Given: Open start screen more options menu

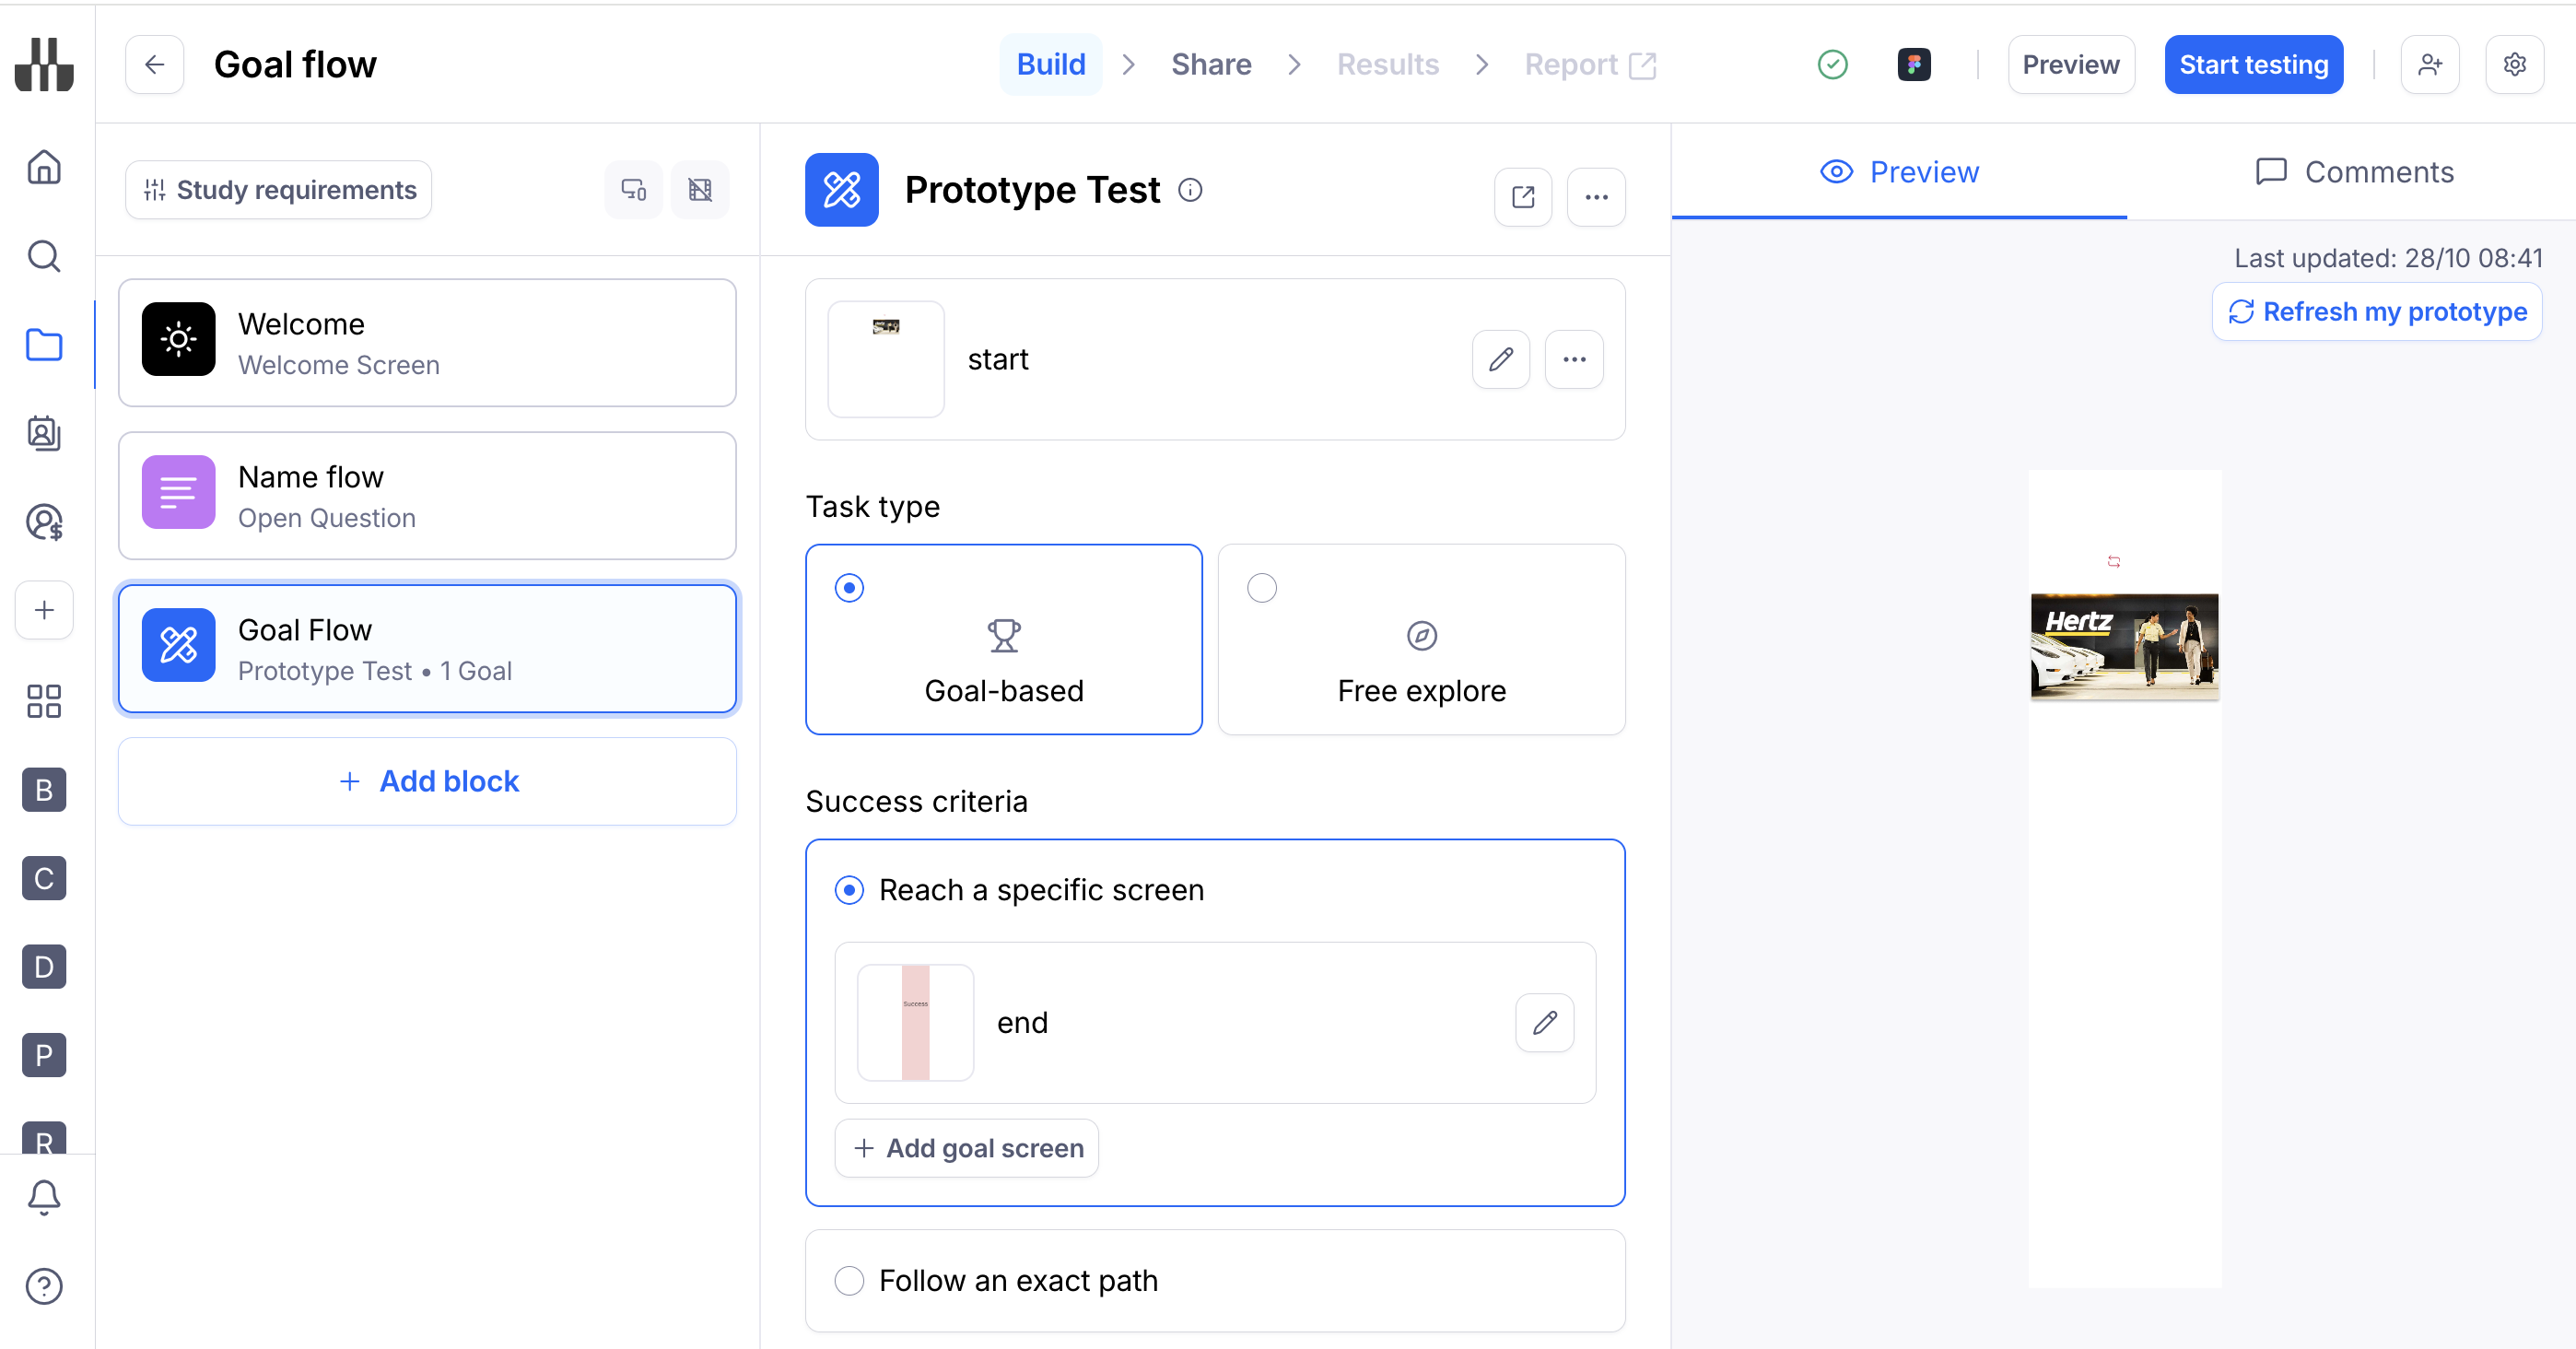Looking at the screenshot, I should (x=1574, y=359).
